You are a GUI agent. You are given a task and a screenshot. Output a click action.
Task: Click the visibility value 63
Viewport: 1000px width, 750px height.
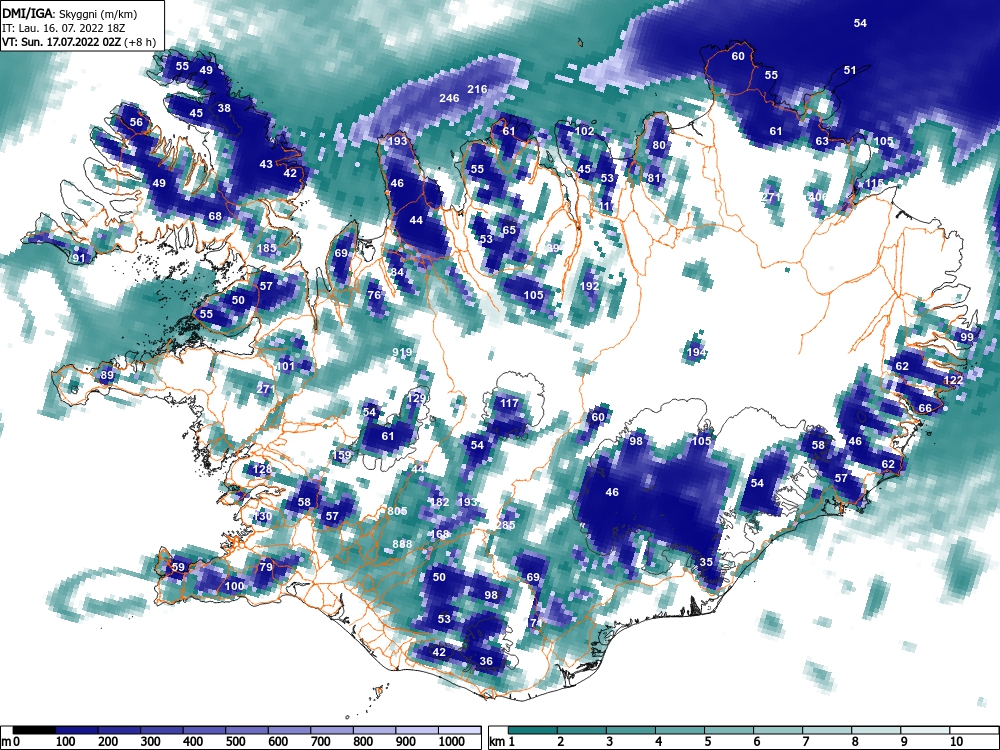click(822, 141)
